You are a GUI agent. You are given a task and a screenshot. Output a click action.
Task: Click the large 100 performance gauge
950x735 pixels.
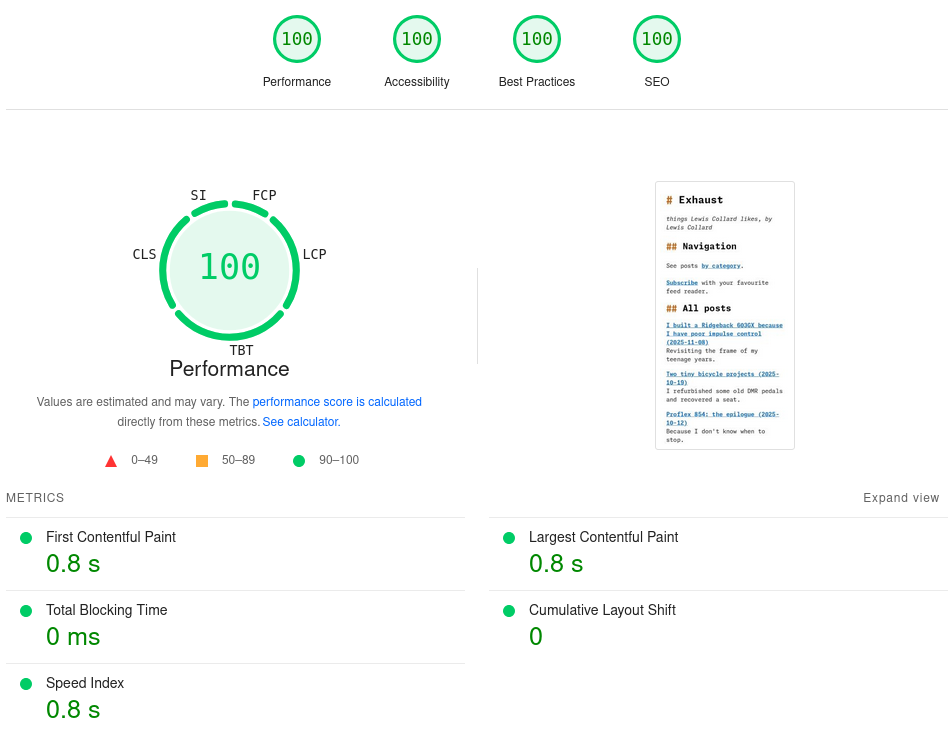coord(229,268)
